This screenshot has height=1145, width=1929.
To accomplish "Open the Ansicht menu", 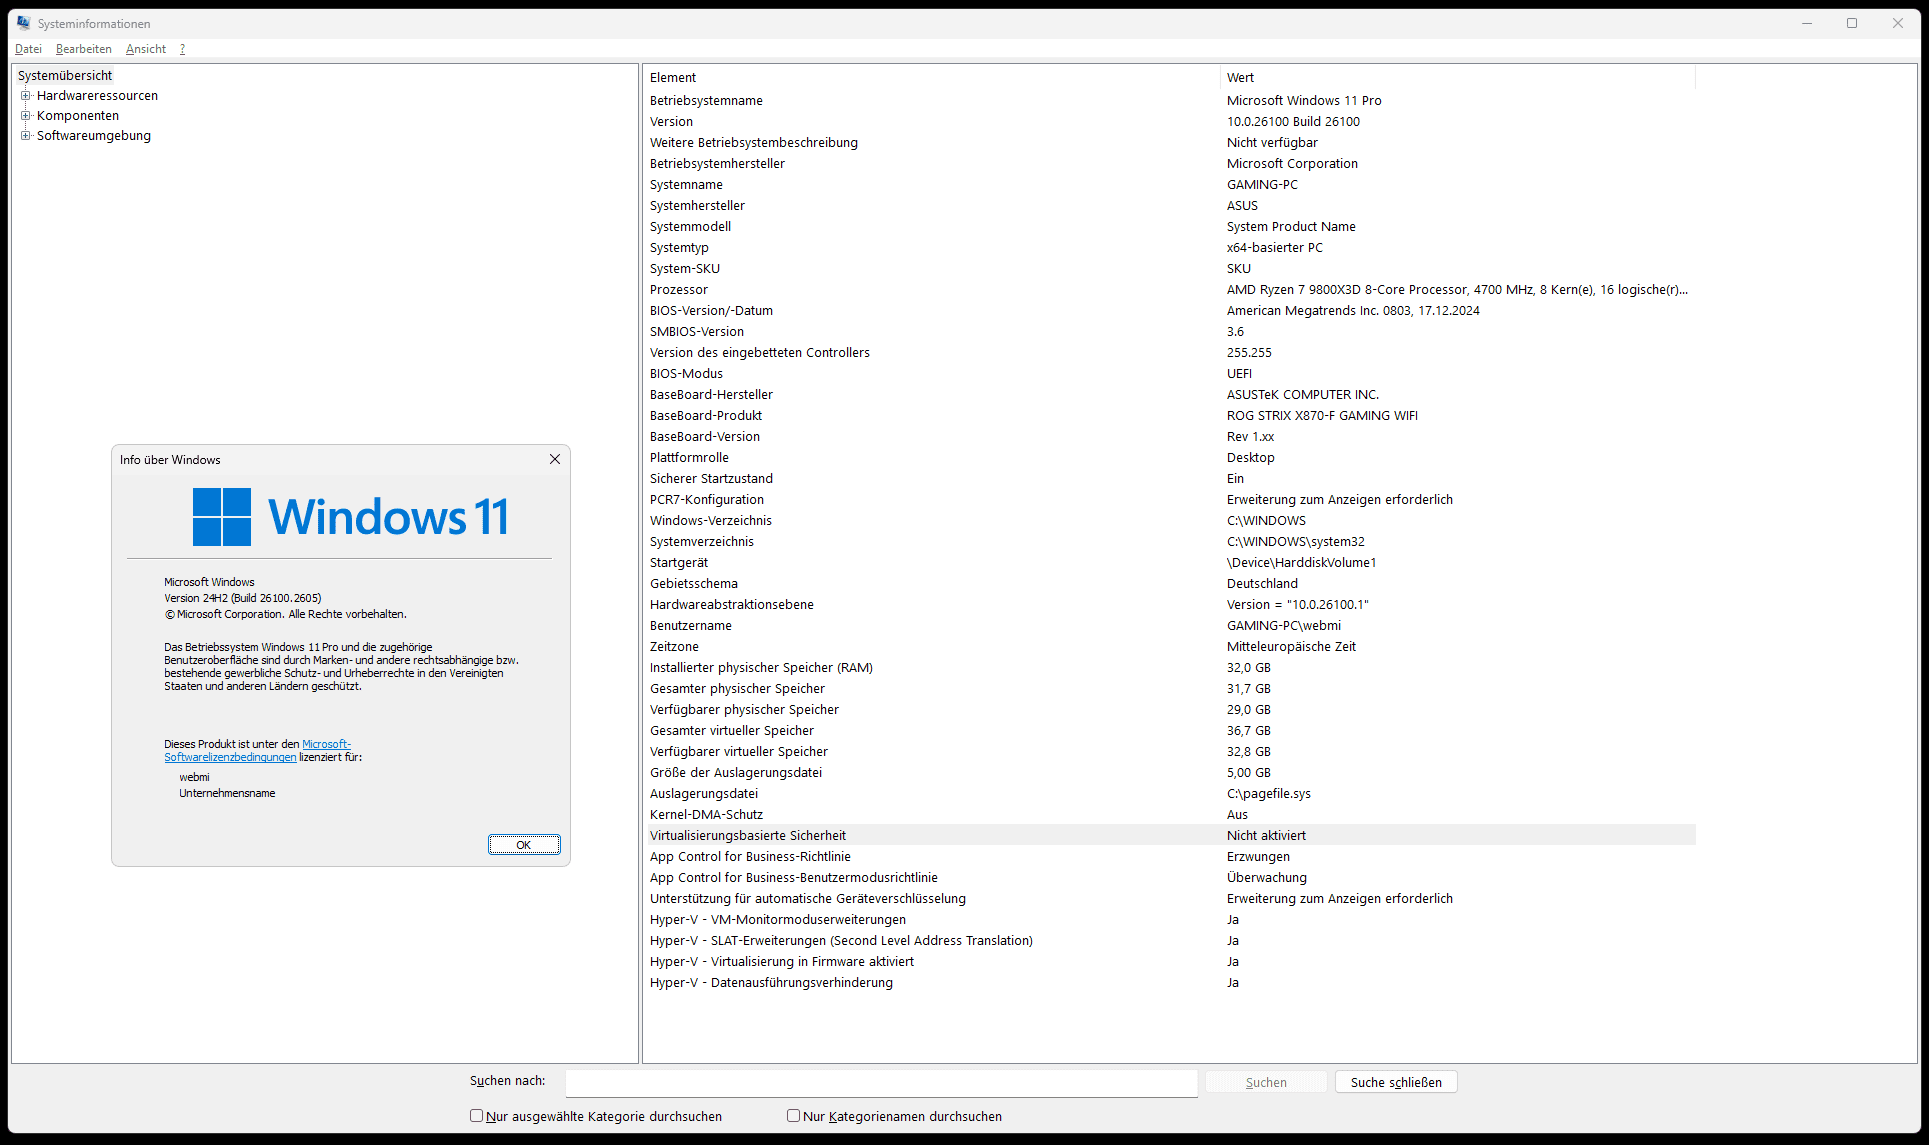I will 146,49.
